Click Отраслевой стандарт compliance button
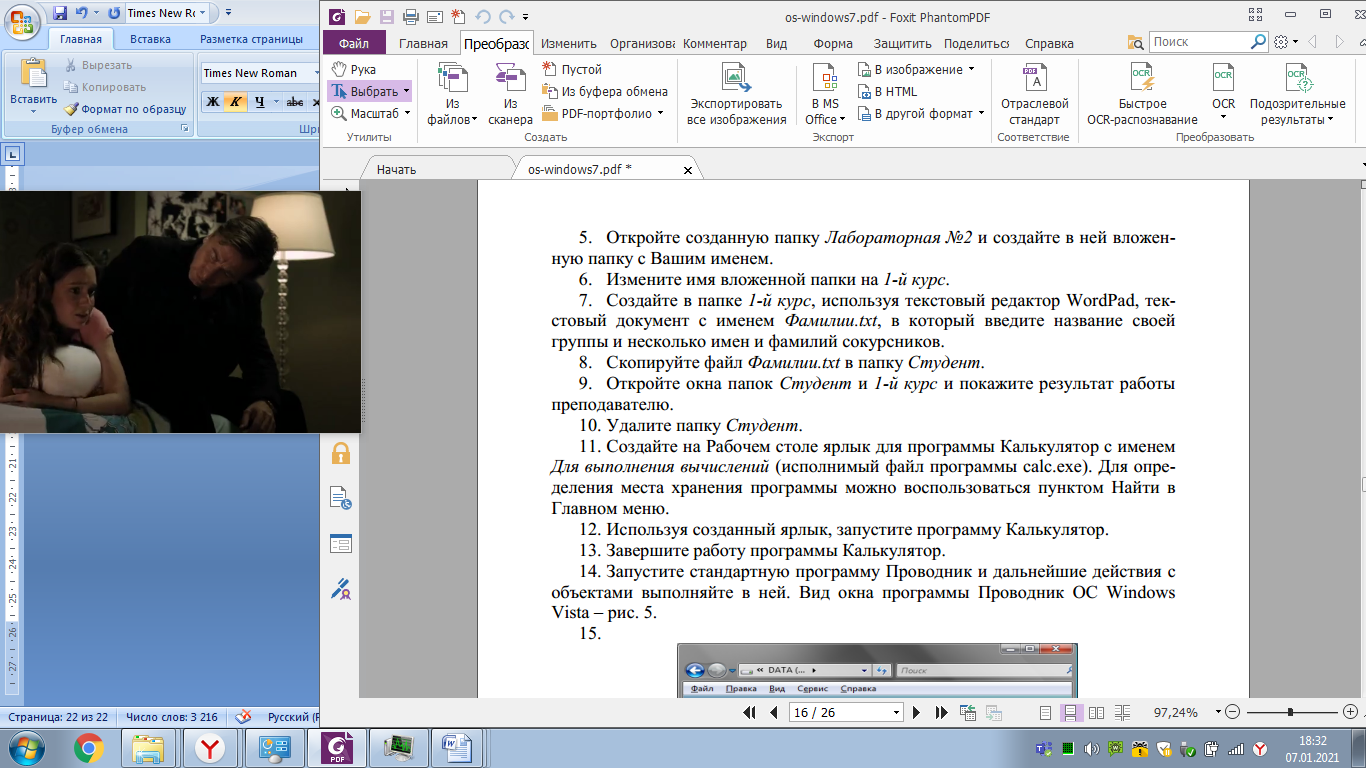The image size is (1366, 768). (1034, 93)
